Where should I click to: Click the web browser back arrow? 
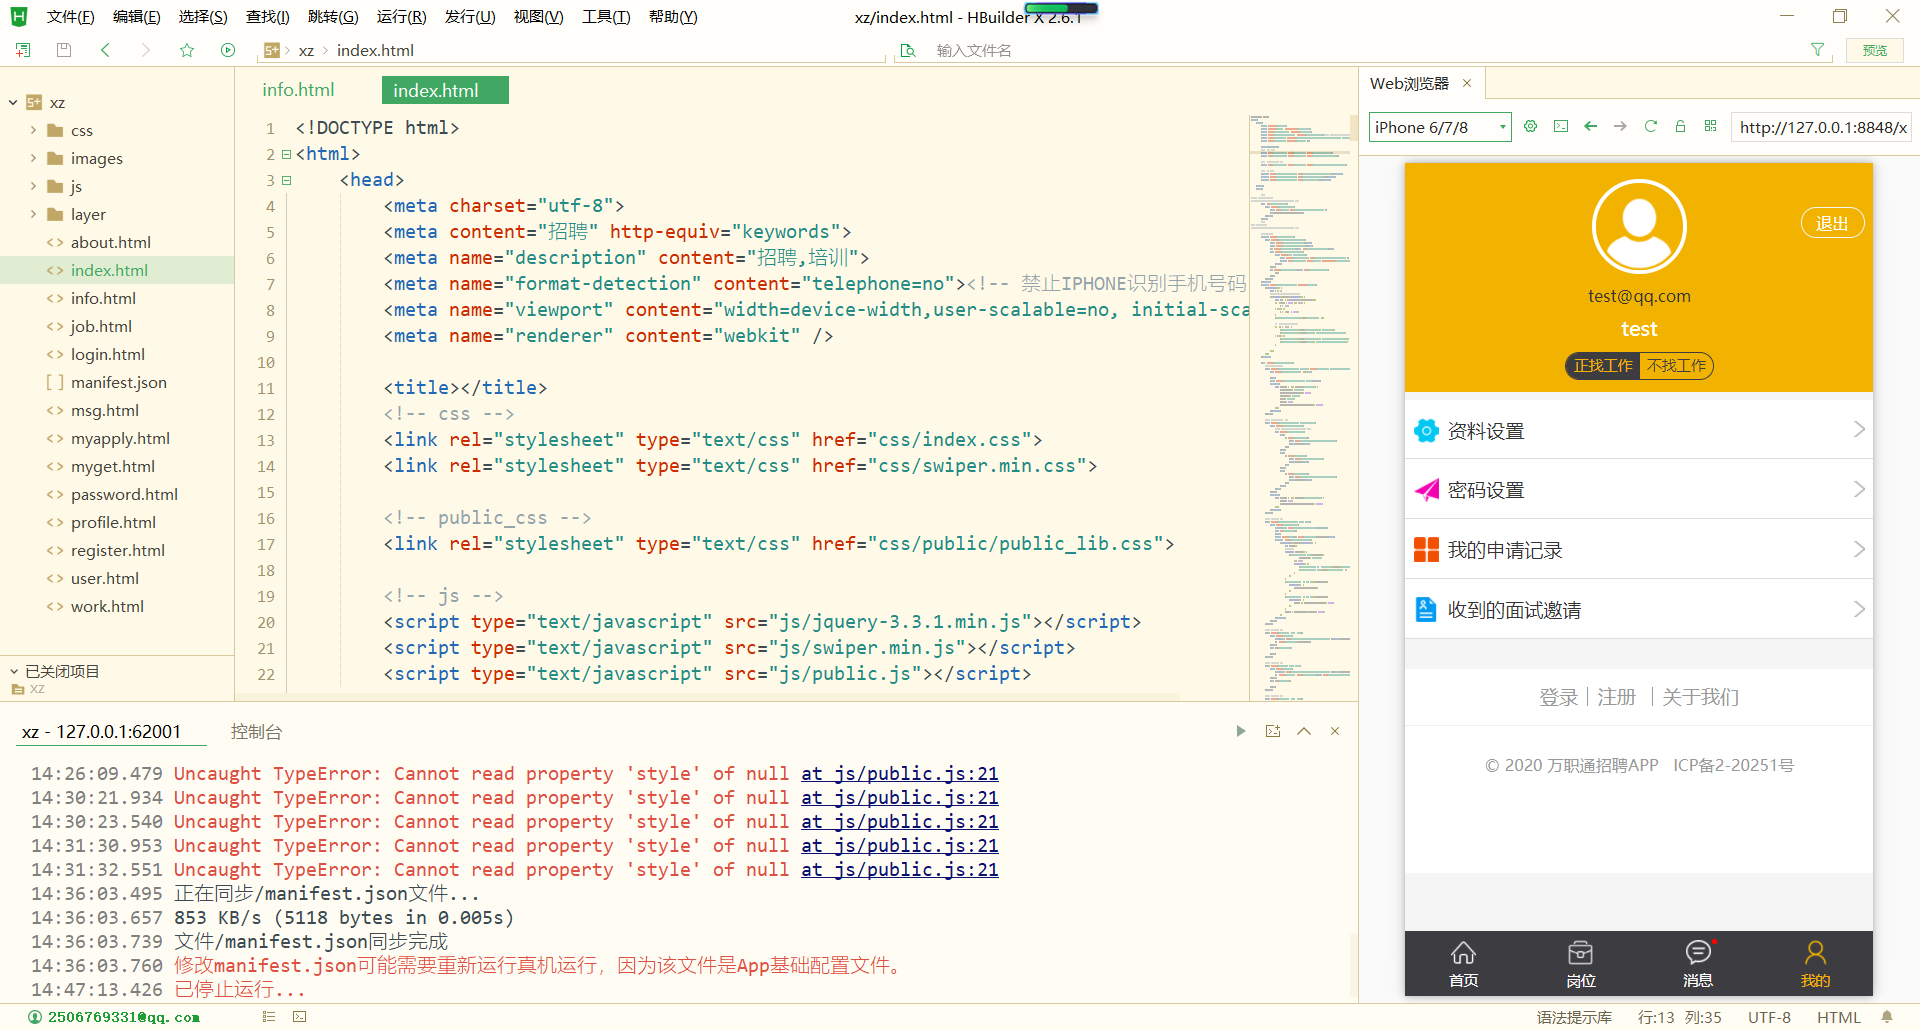tap(1590, 126)
